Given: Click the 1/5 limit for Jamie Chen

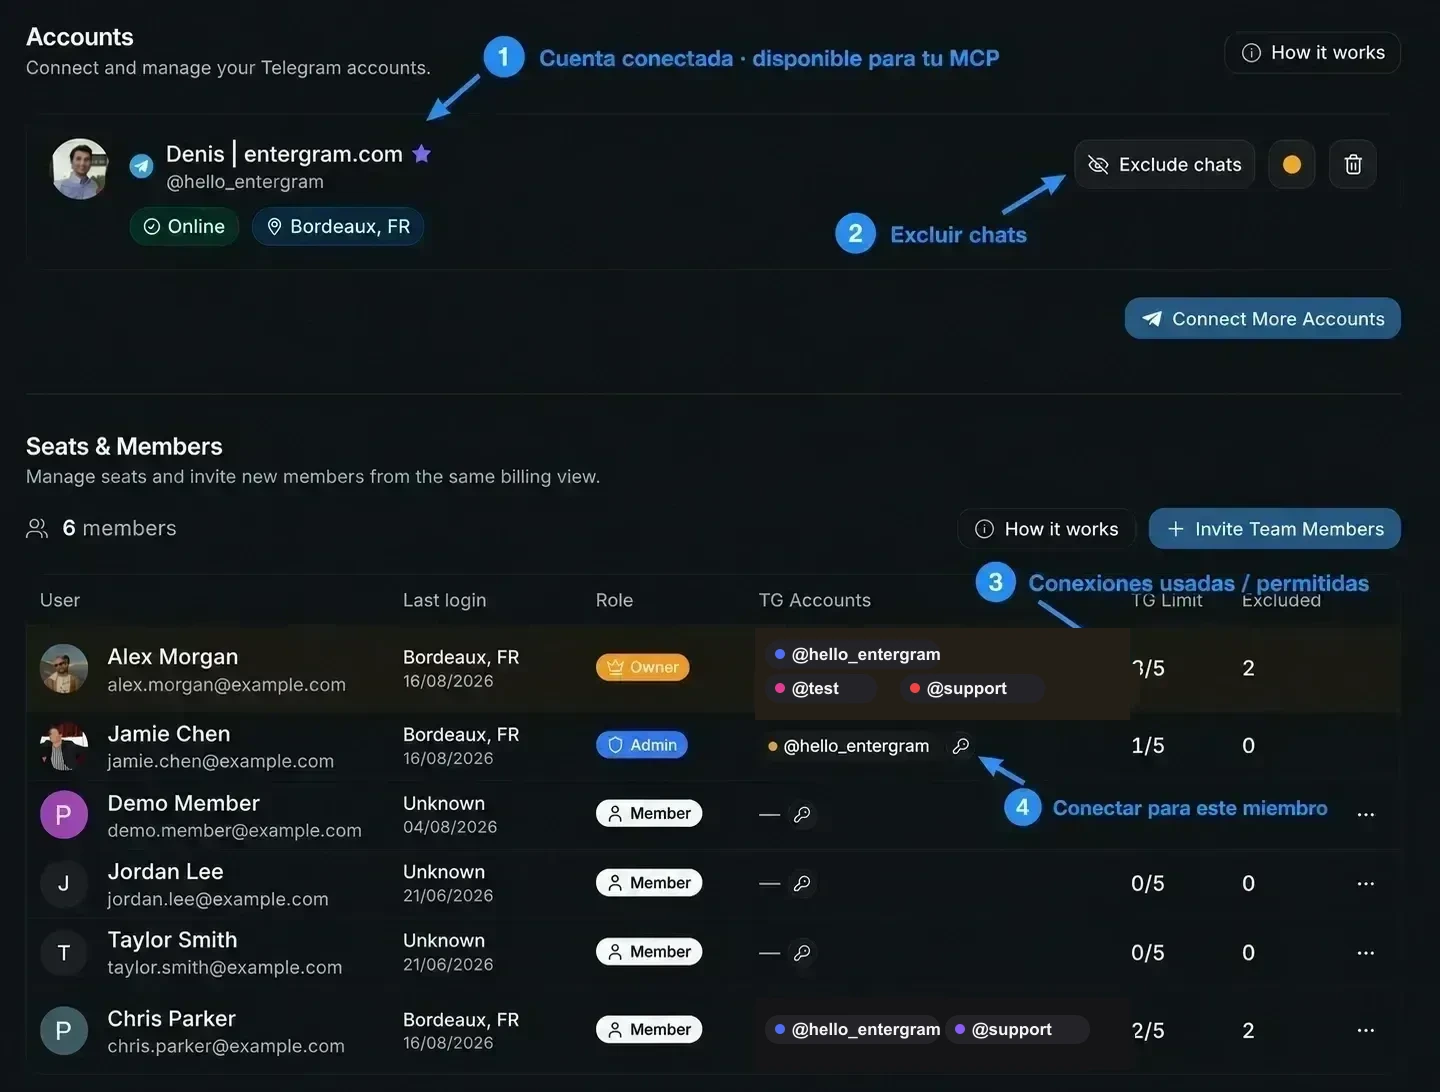Looking at the screenshot, I should (1148, 746).
